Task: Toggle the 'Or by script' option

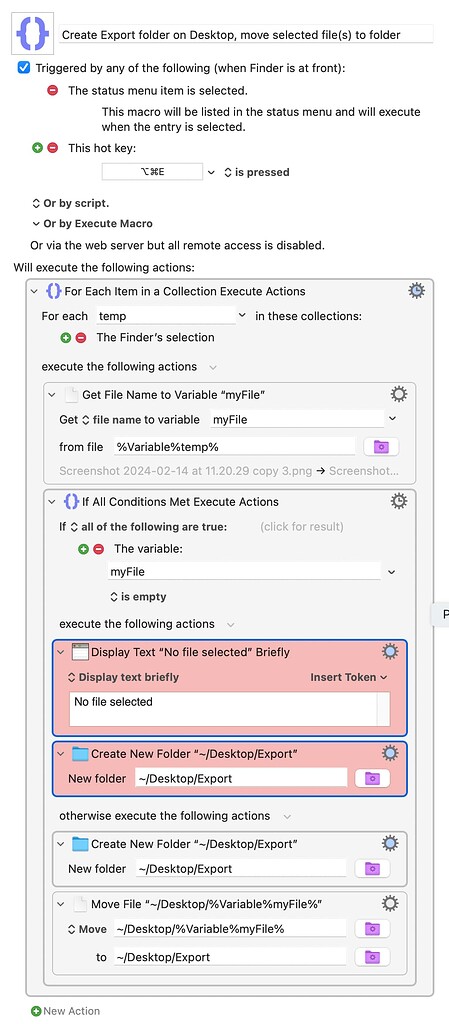Action: pyautogui.click(x=70, y=203)
